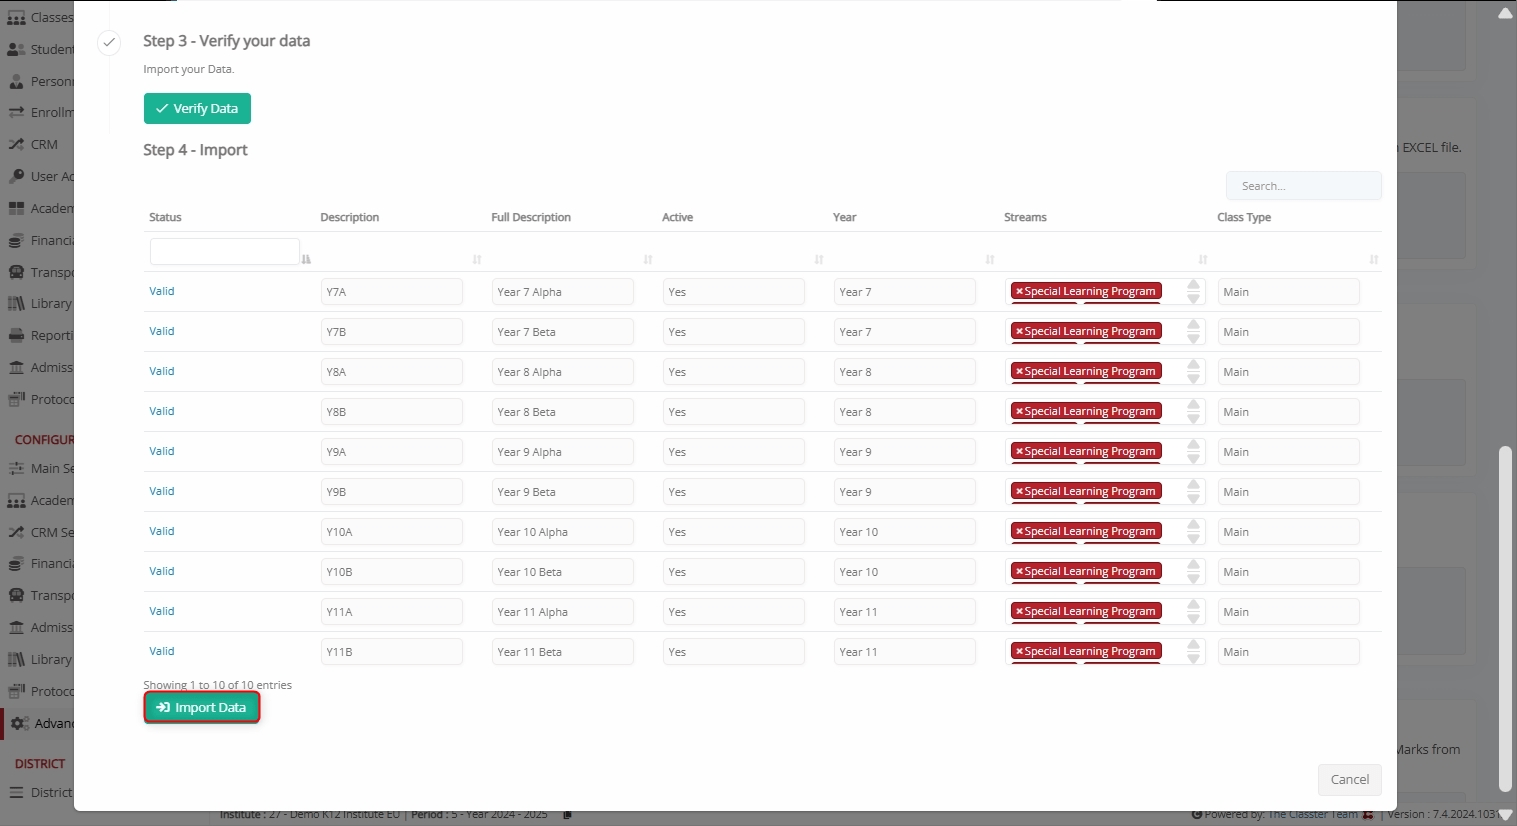The height and width of the screenshot is (826, 1517).
Task: Open the District menu item in sidebar
Action: pos(40,792)
